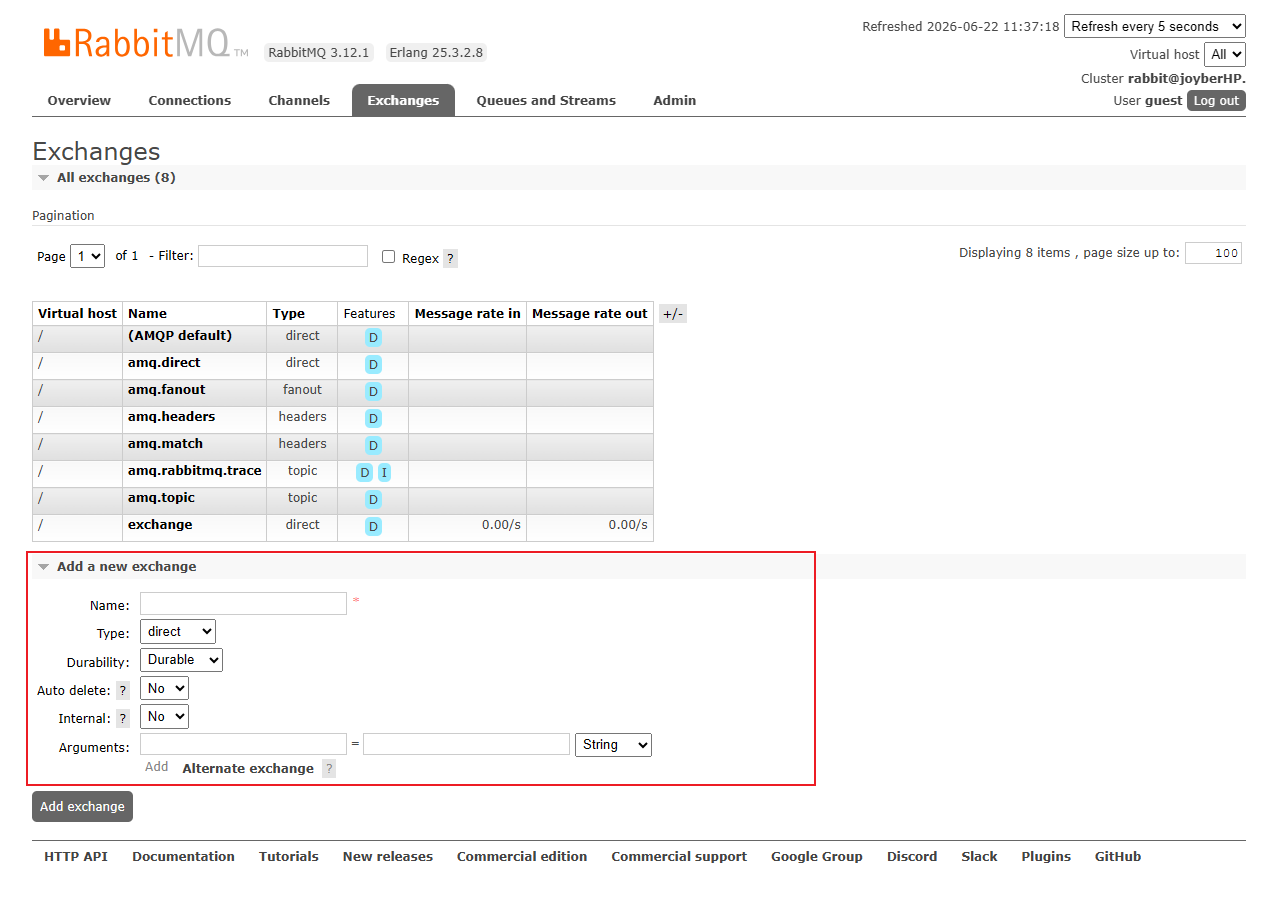Open the amq.direct exchange
The height and width of the screenshot is (918, 1278).
pos(164,362)
